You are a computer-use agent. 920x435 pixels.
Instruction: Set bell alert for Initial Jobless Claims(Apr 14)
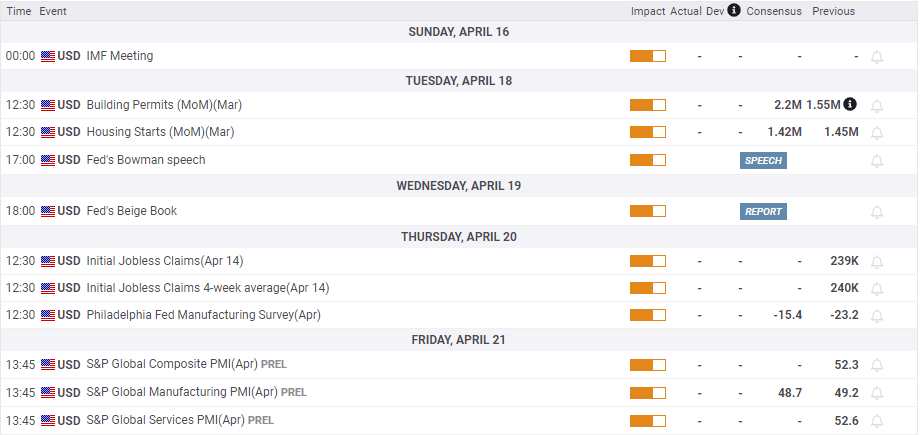[x=877, y=261]
